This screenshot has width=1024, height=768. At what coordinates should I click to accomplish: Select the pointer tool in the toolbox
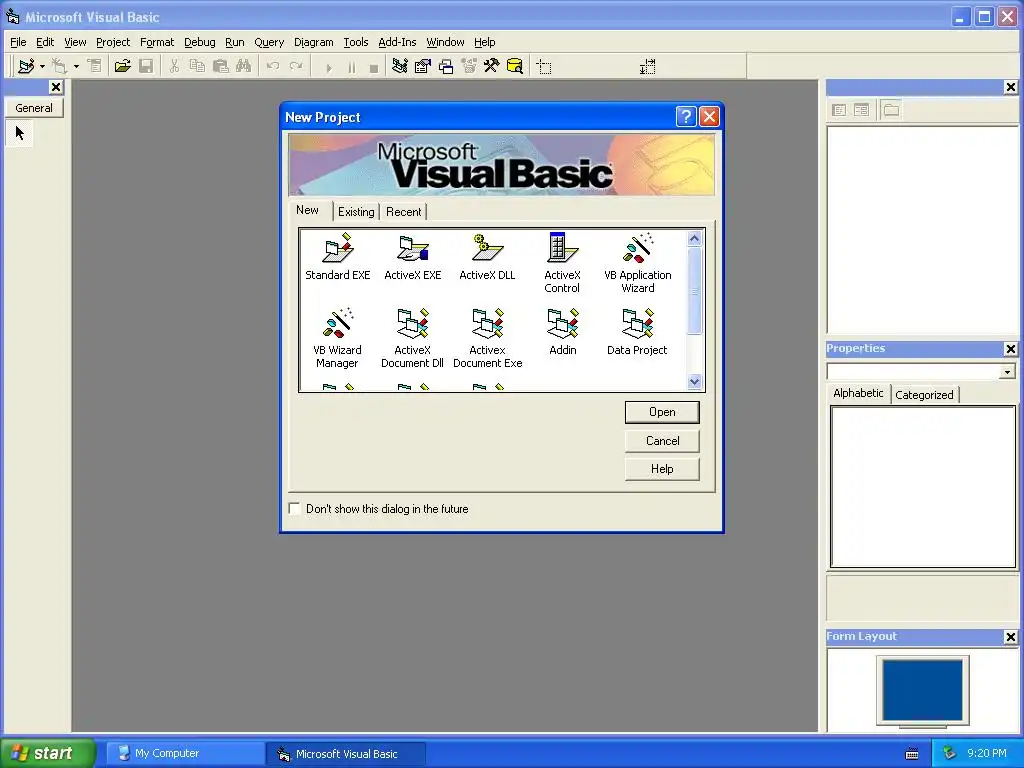pos(20,133)
